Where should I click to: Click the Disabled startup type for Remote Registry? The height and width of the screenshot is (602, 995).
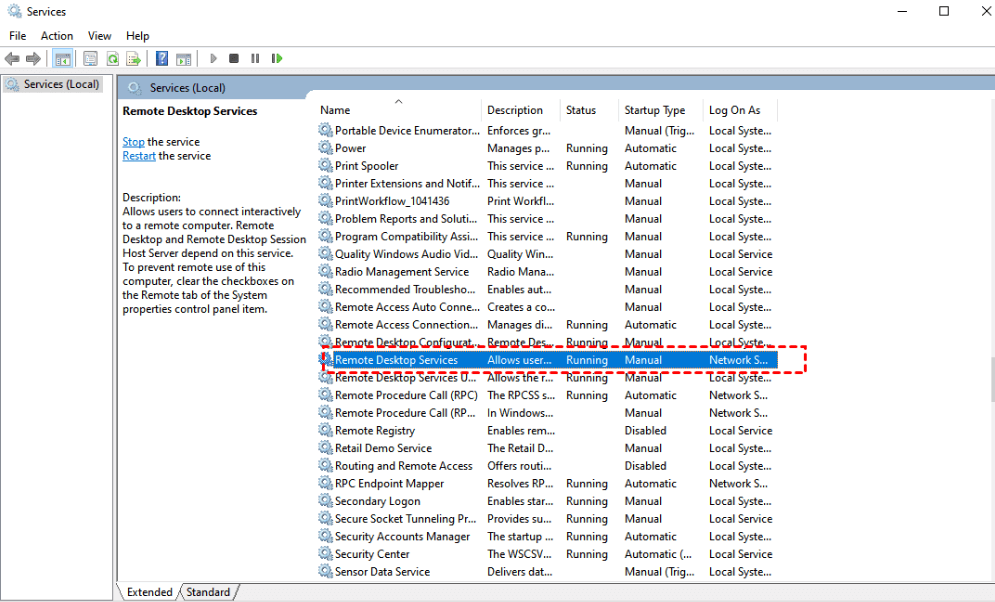point(645,430)
